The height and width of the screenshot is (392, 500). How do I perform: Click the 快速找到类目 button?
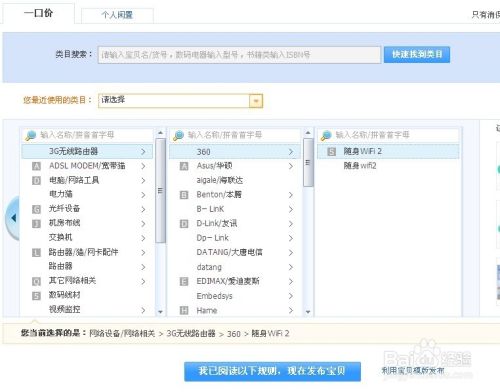pos(417,54)
